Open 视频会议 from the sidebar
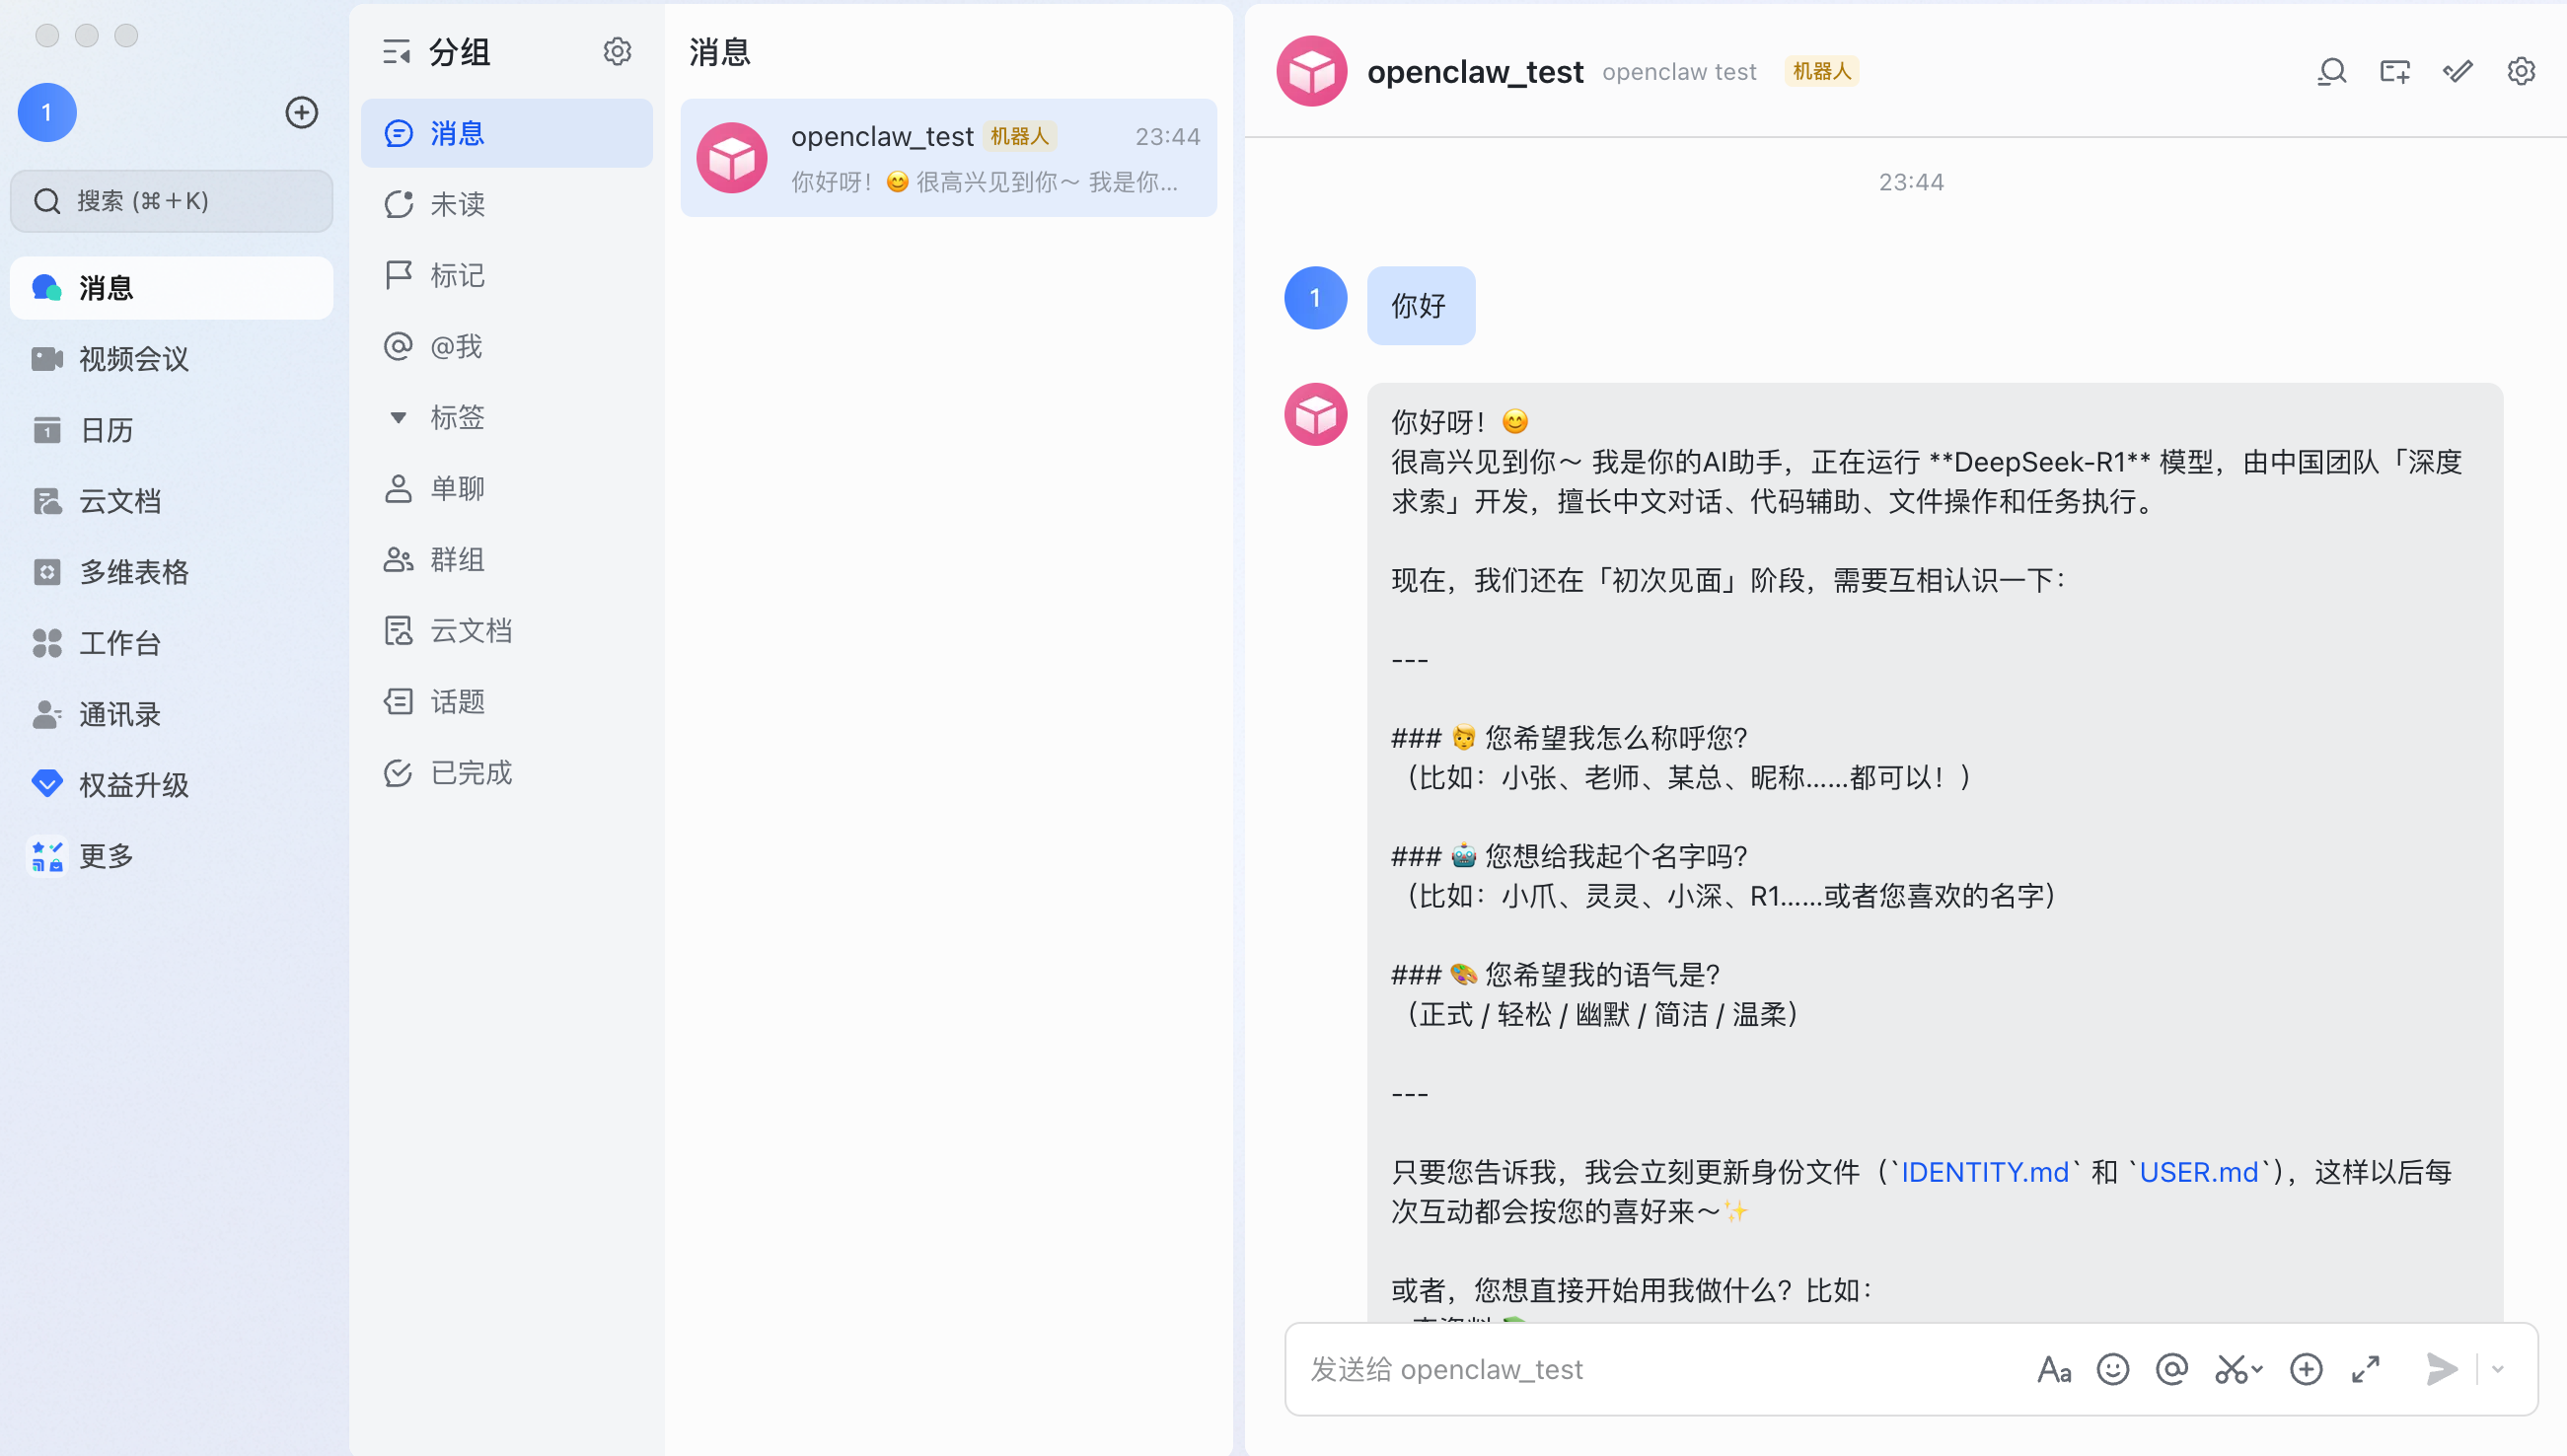This screenshot has width=2567, height=1456. [x=135, y=359]
